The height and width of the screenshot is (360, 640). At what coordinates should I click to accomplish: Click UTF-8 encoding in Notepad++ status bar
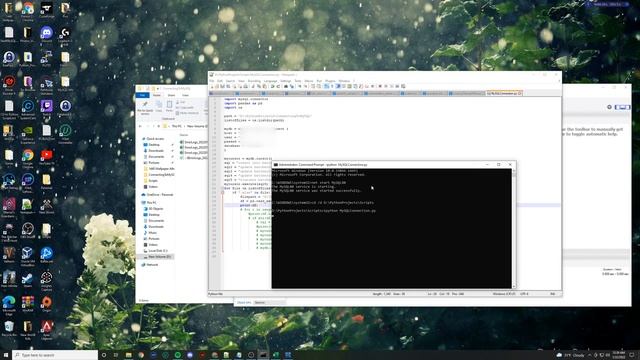[x=524, y=293]
